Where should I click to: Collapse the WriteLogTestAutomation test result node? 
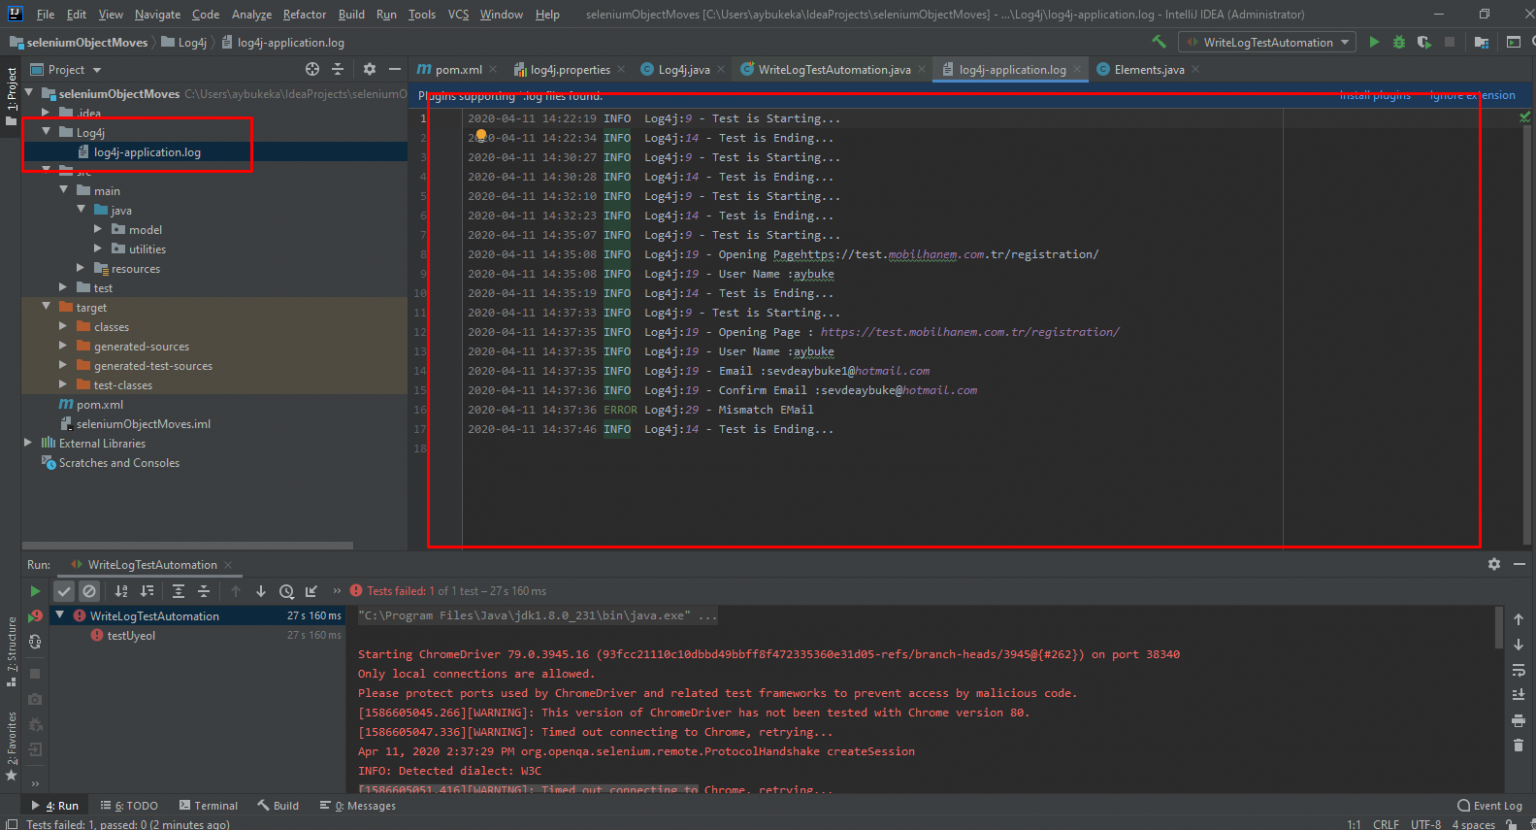[60, 615]
